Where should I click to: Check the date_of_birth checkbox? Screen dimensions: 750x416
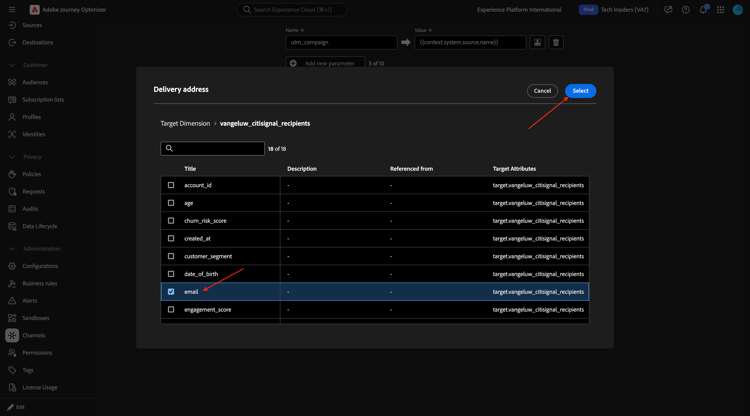[x=171, y=274]
